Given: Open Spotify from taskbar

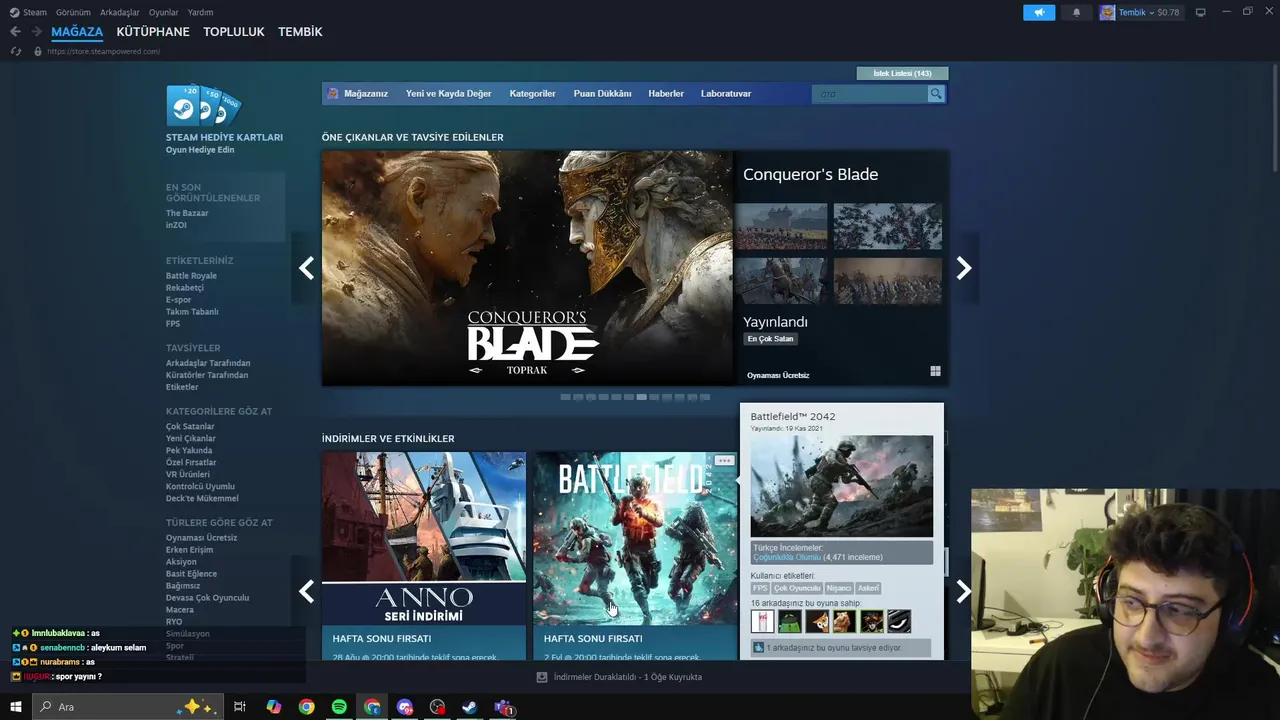Looking at the screenshot, I should click(339, 707).
